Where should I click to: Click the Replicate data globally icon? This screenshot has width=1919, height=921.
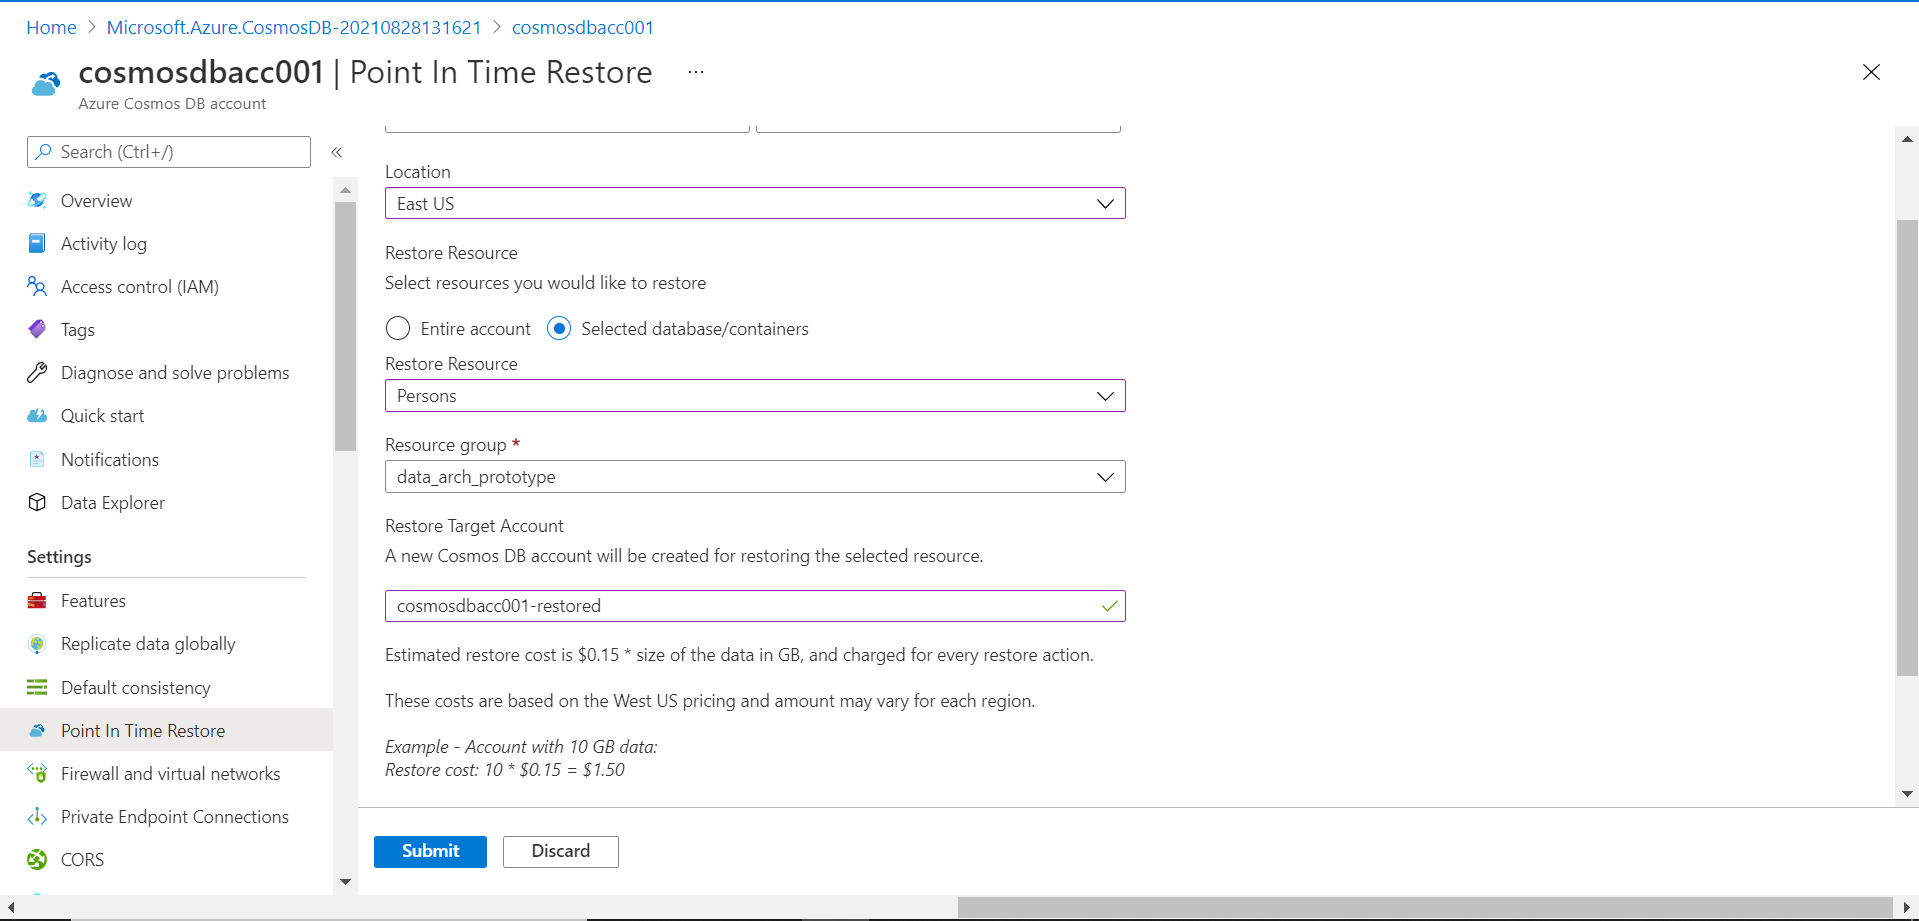(37, 644)
